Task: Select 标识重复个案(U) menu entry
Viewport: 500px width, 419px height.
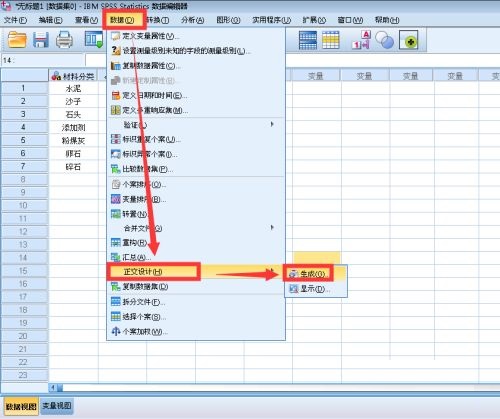Action: coord(196,139)
